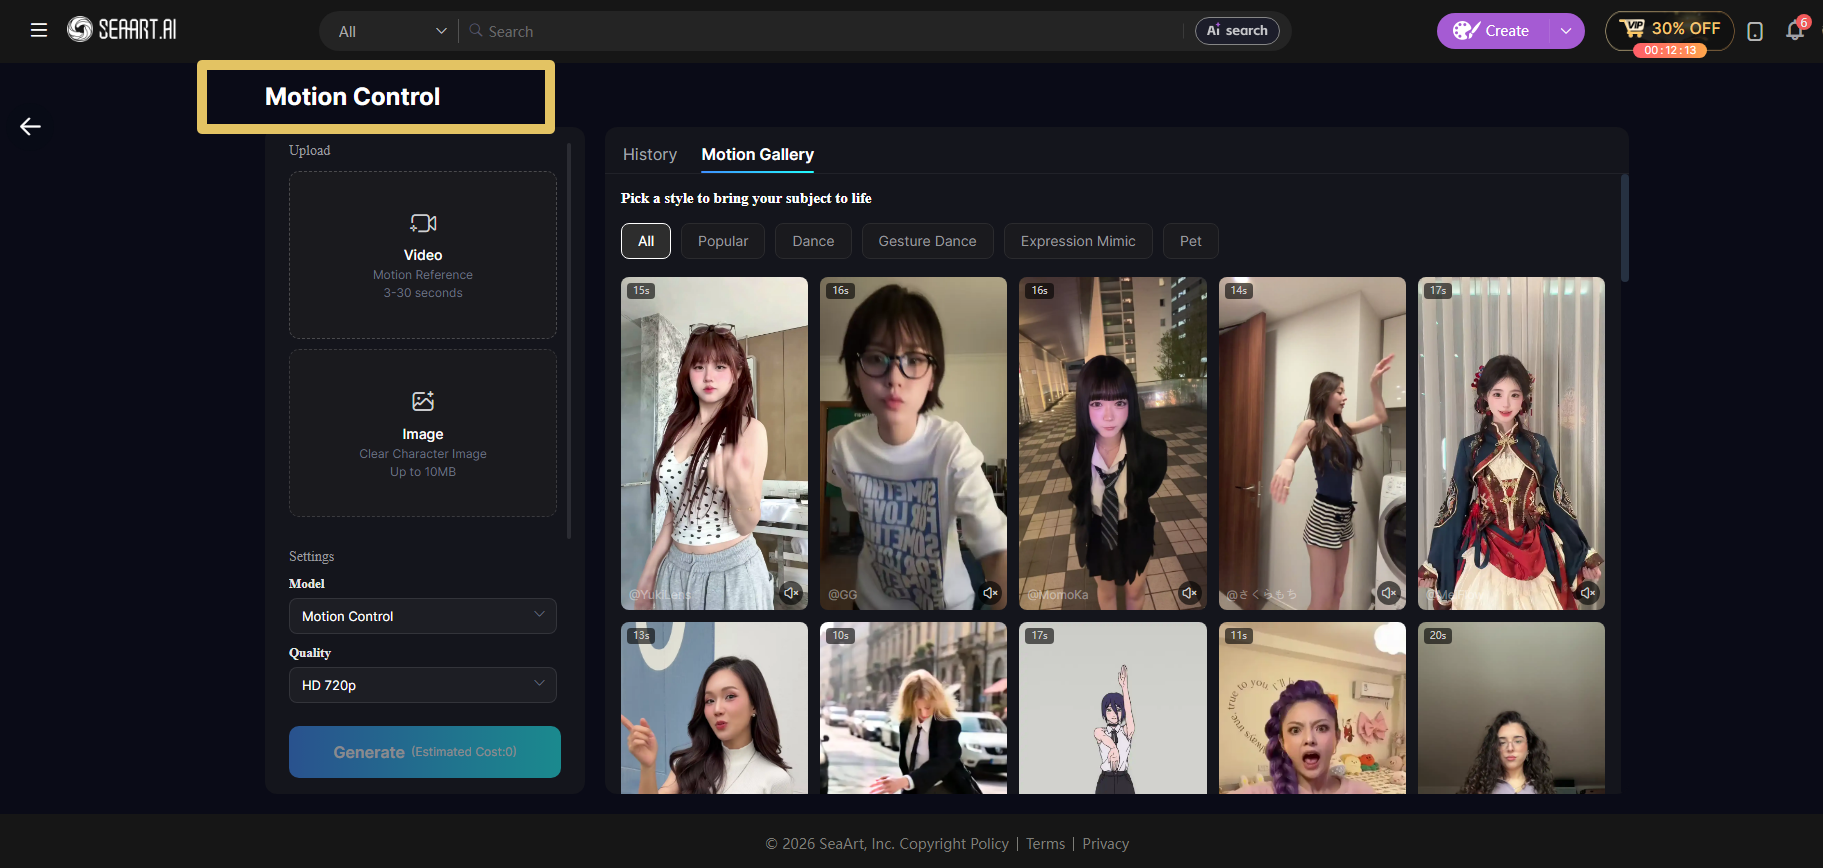The width and height of the screenshot is (1823, 868).
Task: Open the Copyright Policy link
Action: 955,844
